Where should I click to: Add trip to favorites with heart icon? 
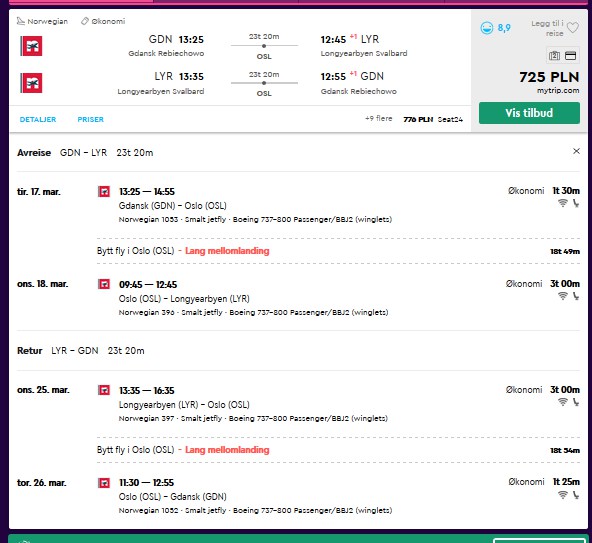point(573,28)
